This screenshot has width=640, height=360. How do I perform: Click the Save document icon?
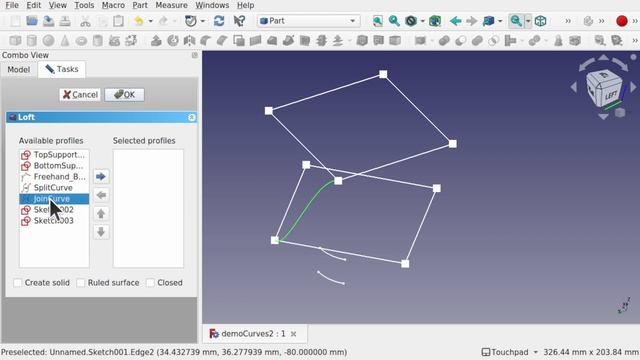(49, 21)
